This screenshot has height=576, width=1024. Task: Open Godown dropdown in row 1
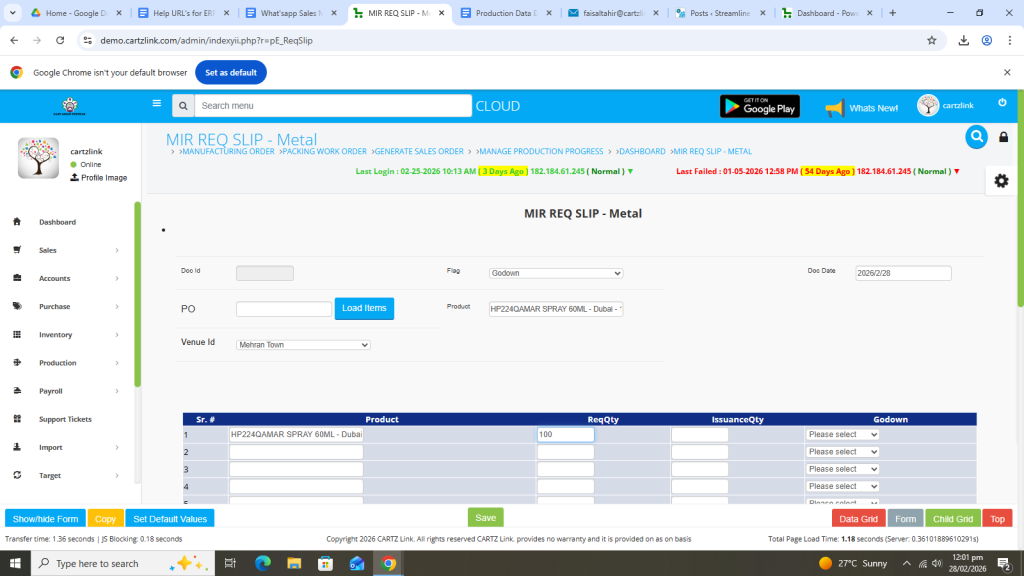[x=842, y=435]
